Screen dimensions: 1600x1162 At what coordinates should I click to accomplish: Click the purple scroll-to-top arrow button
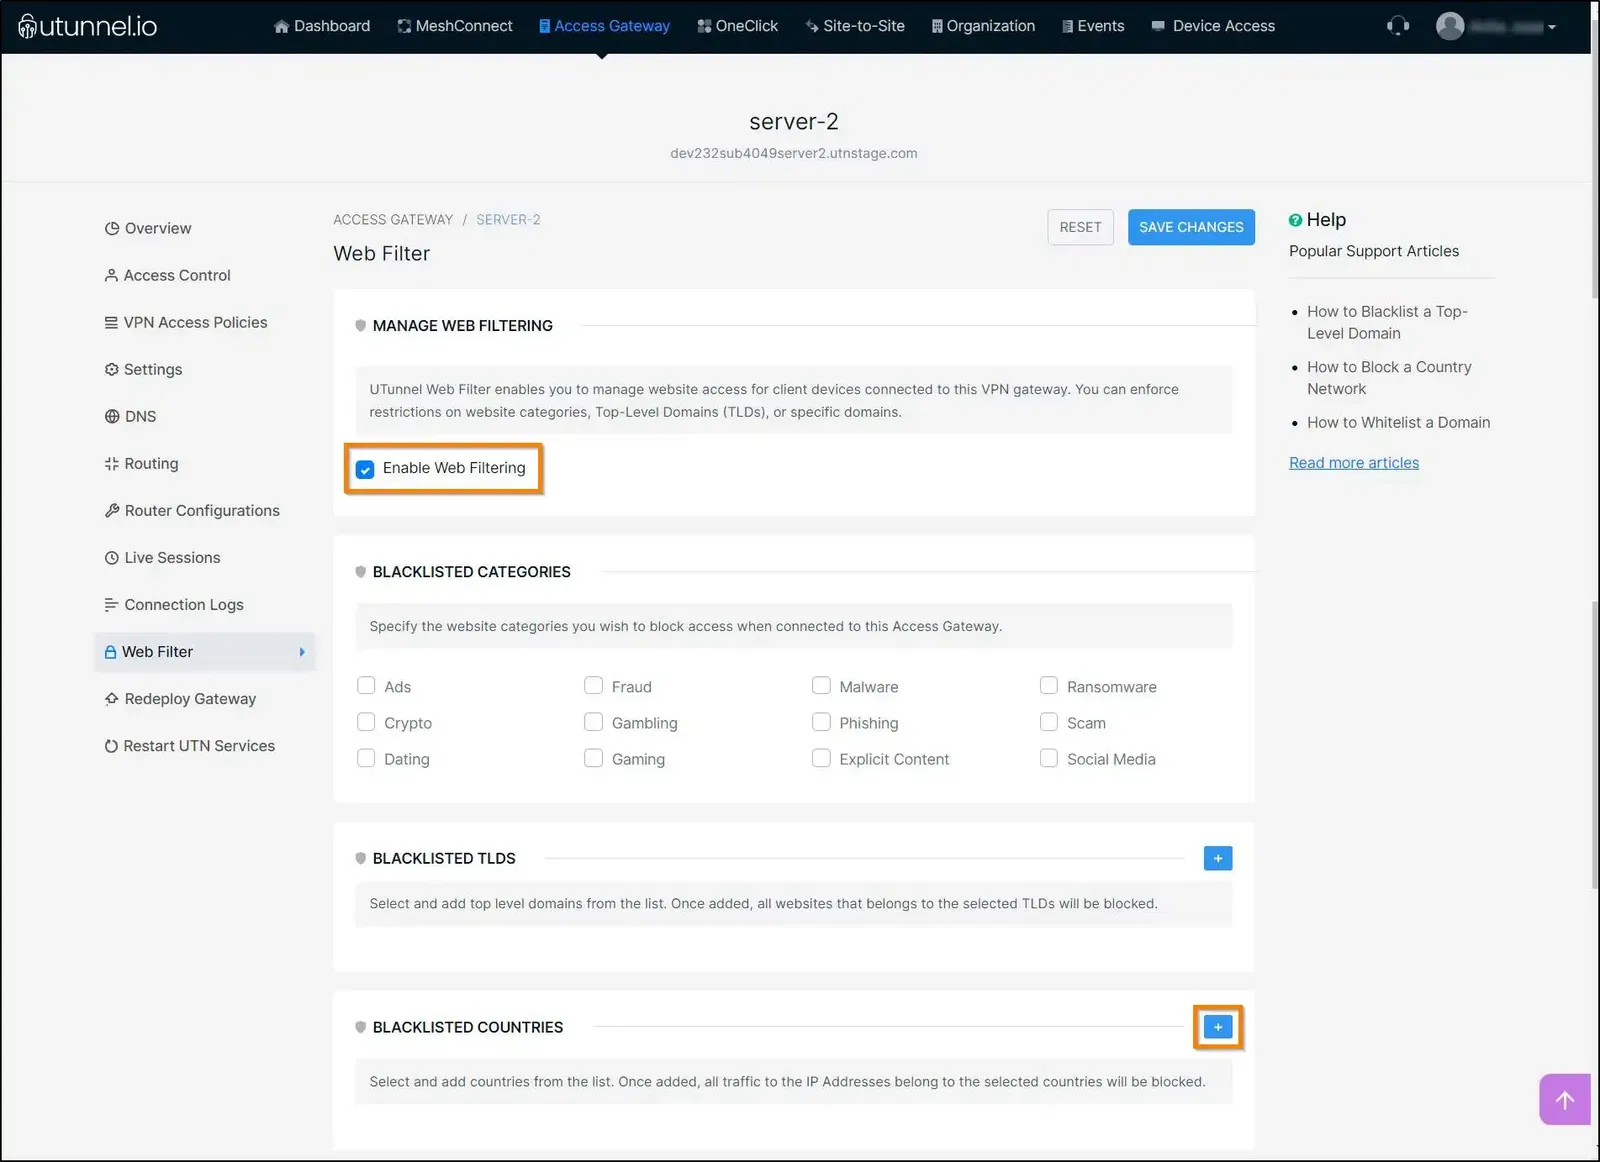tap(1564, 1100)
